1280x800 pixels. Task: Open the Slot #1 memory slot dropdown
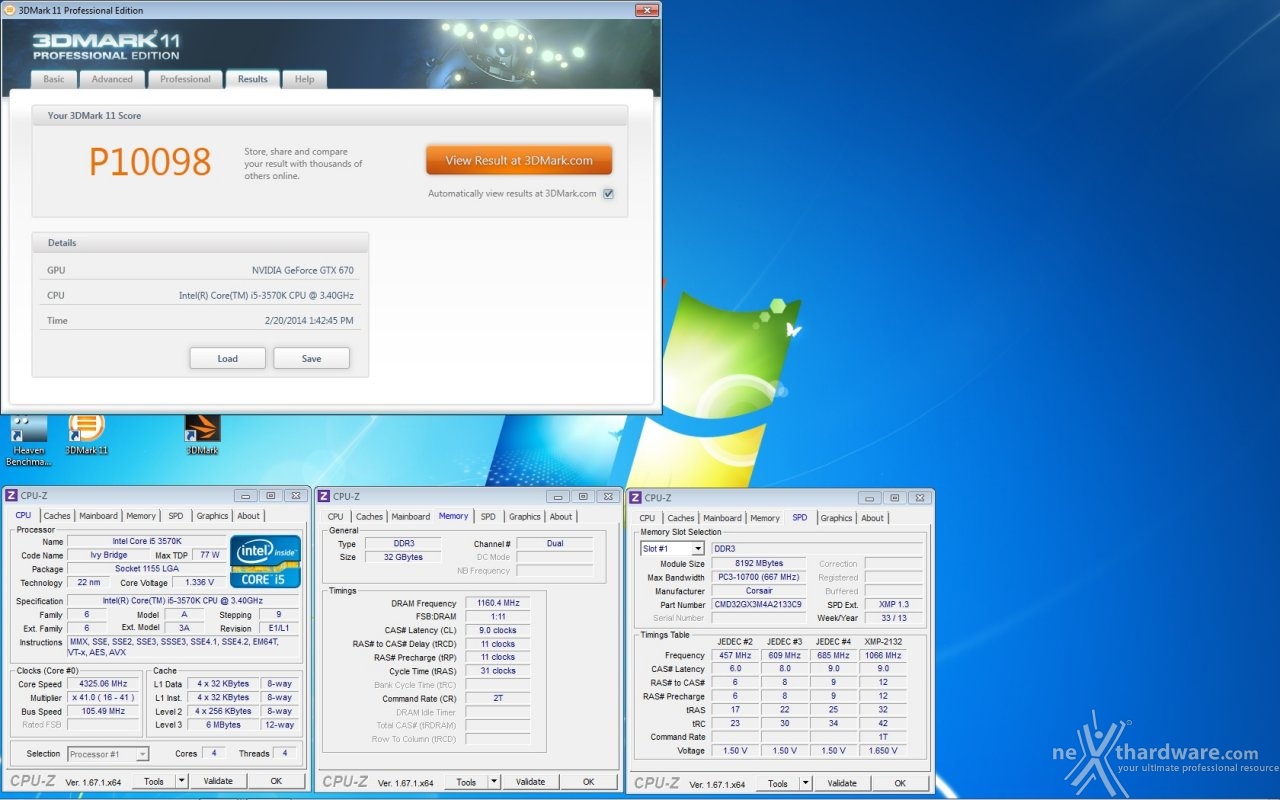[x=672, y=549]
